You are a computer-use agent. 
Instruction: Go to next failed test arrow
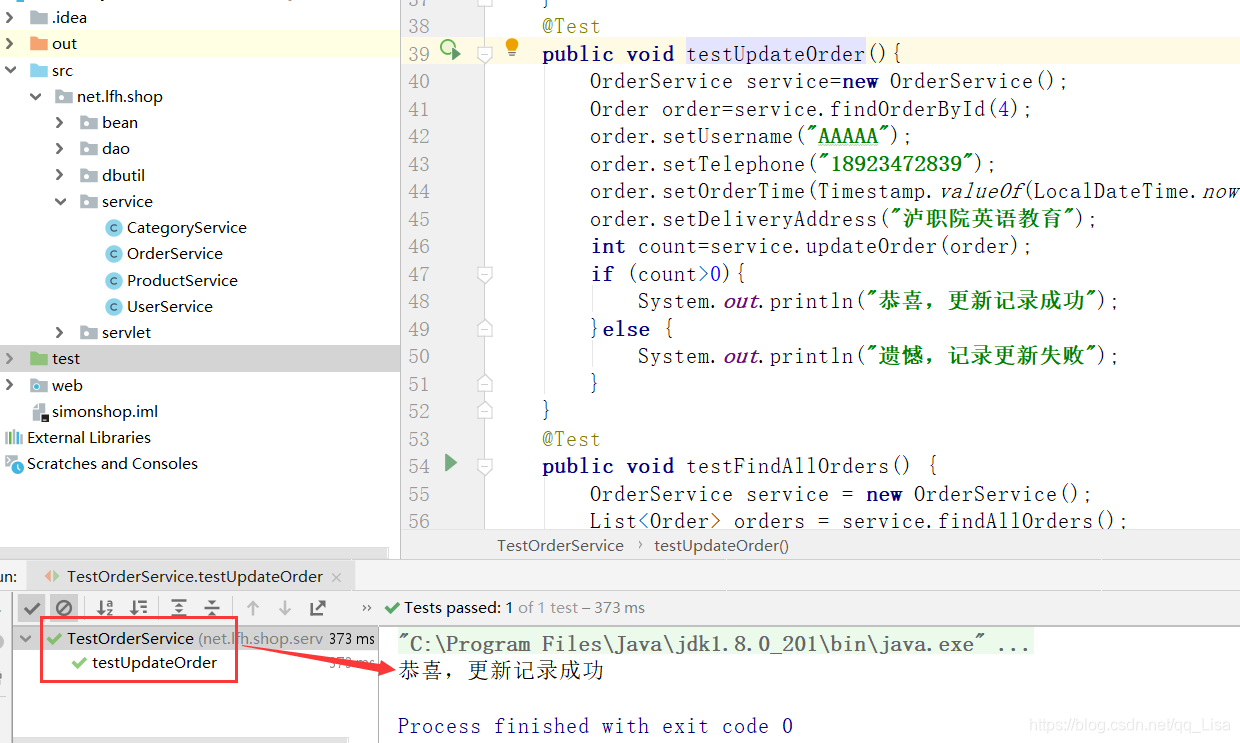[x=285, y=607]
